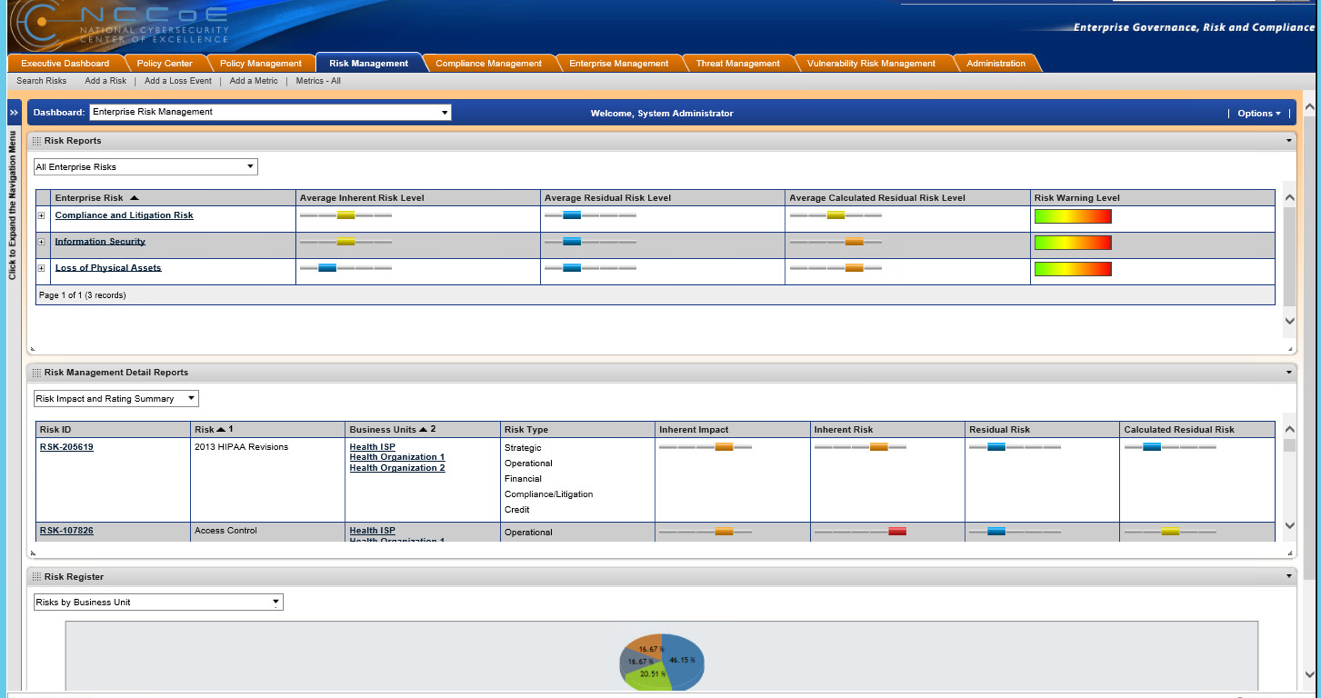Screen dimensions: 1321x698
Task: Click the Risk Register panel drag-handle icon
Action: pyautogui.click(x=37, y=577)
